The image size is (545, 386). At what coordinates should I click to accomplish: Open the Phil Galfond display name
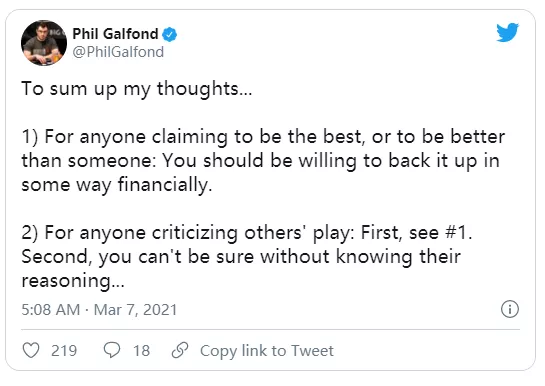(x=115, y=34)
